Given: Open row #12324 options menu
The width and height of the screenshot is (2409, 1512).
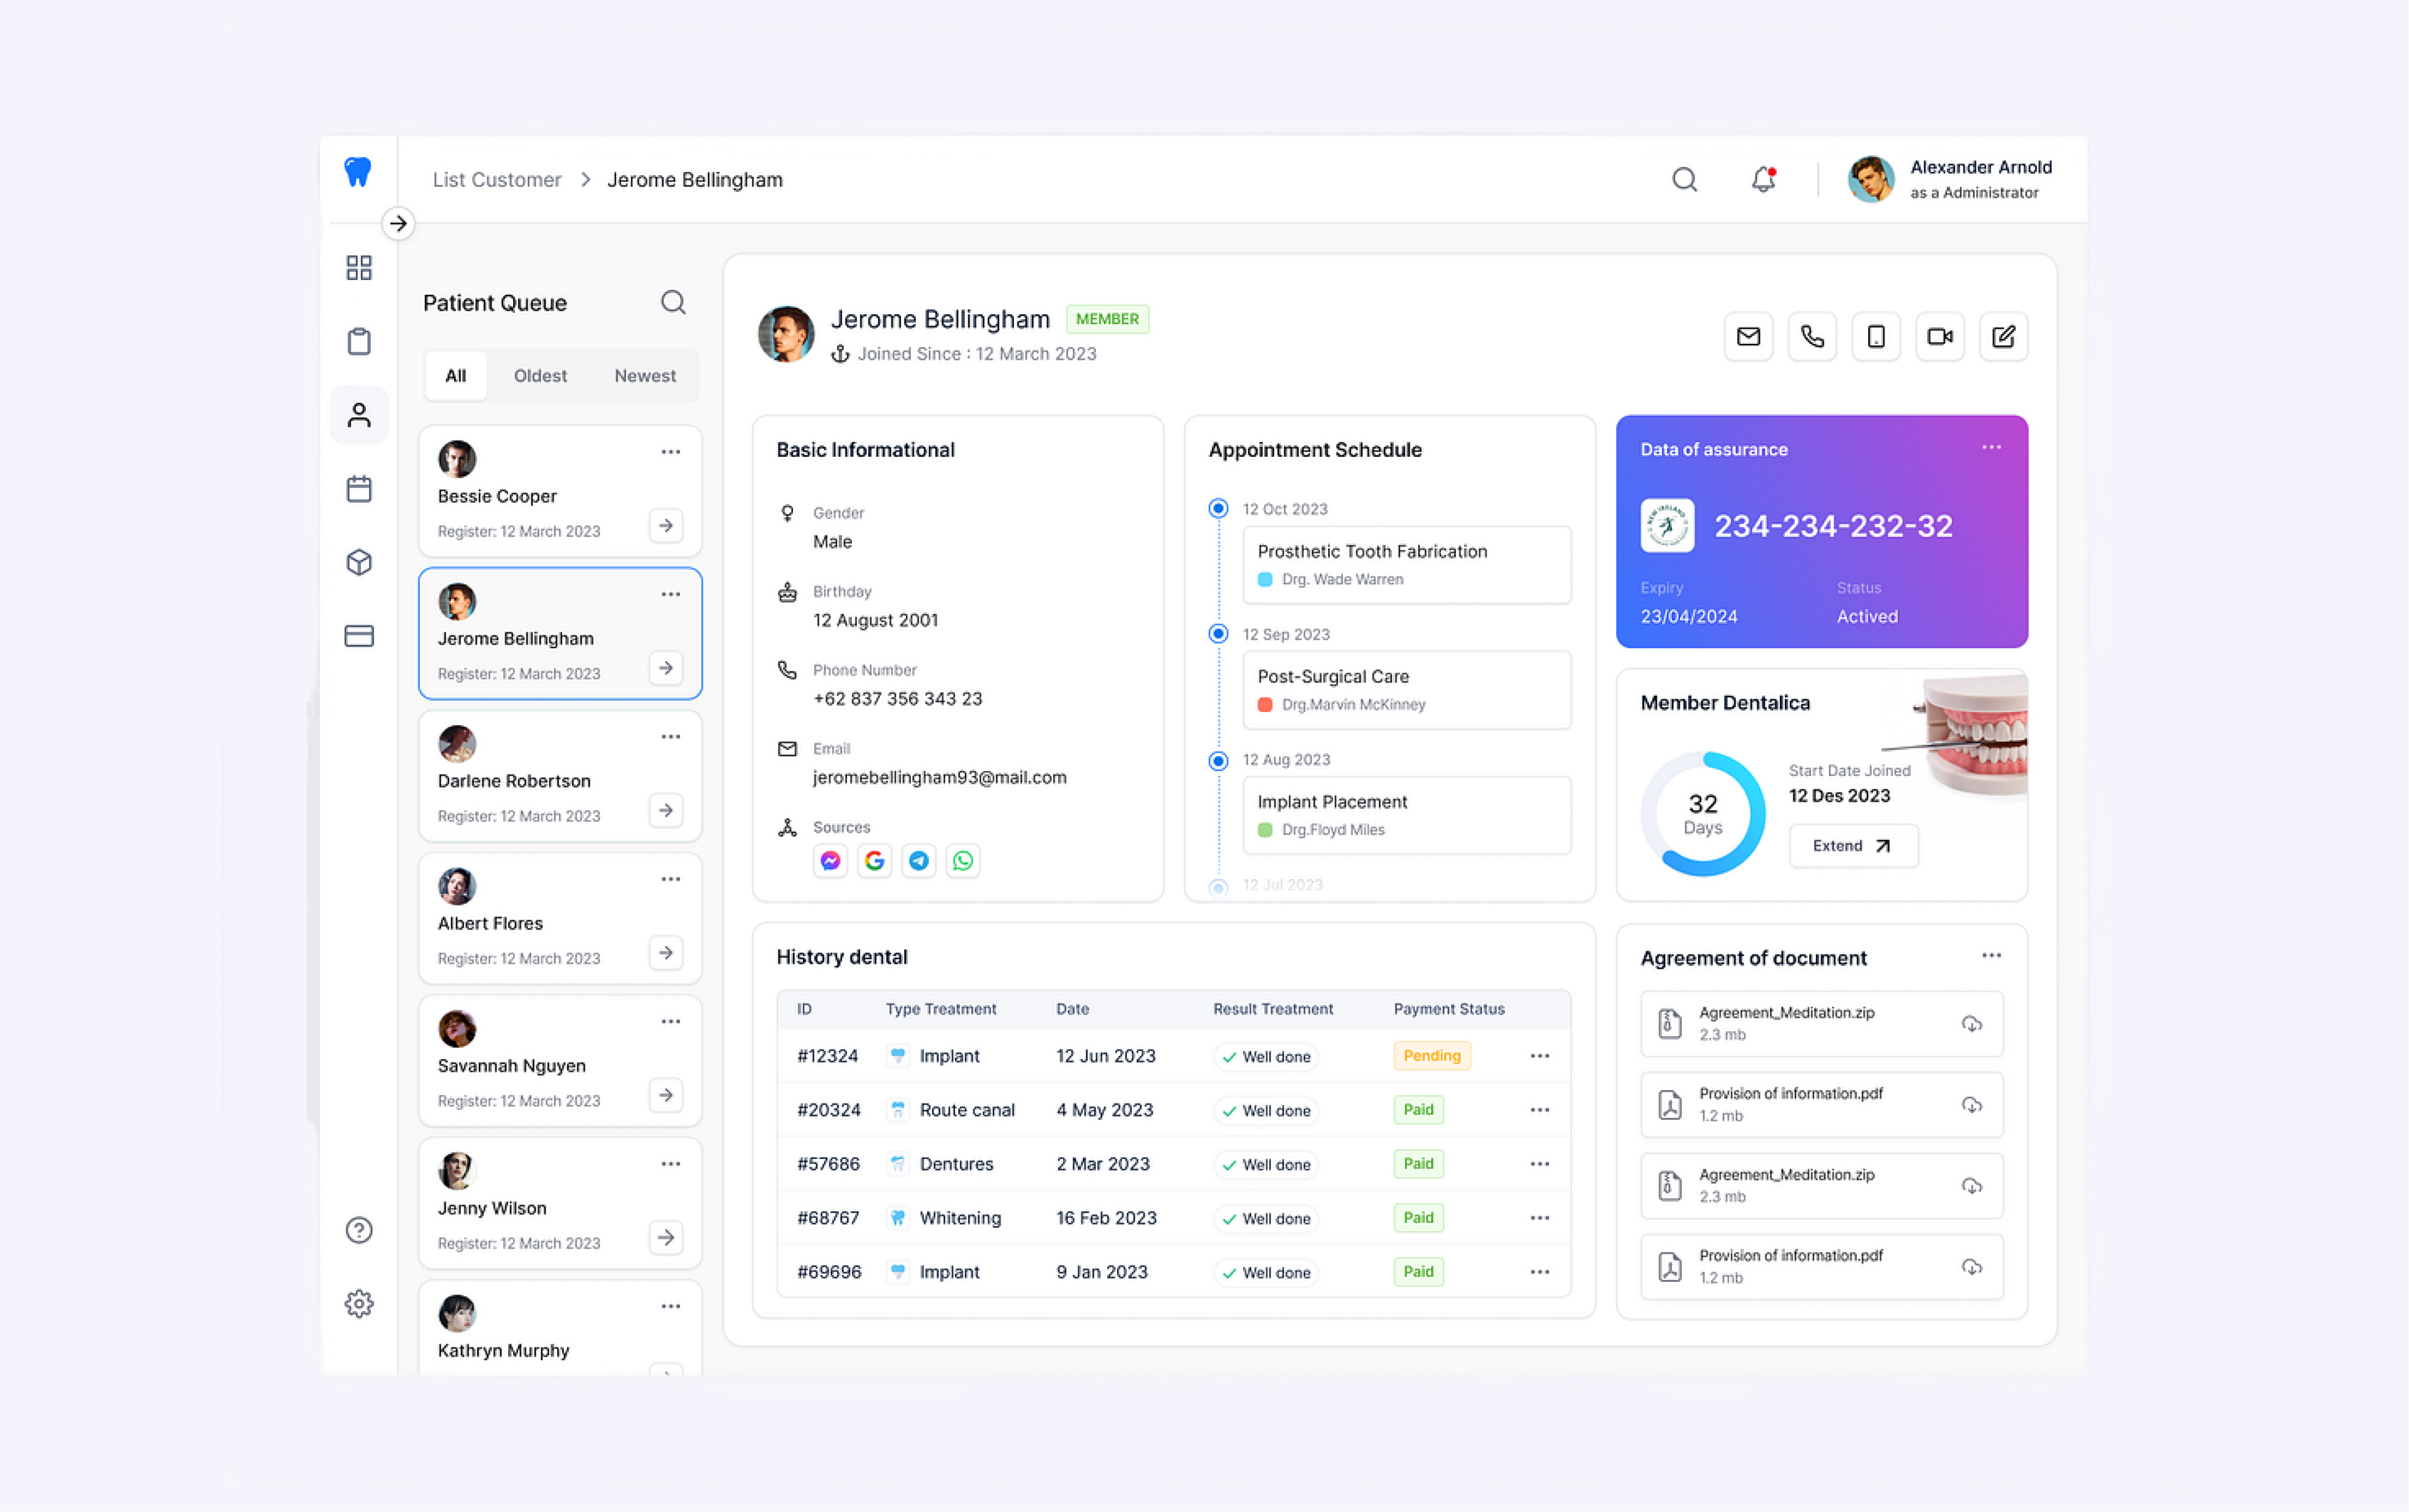Looking at the screenshot, I should coord(1540,1056).
